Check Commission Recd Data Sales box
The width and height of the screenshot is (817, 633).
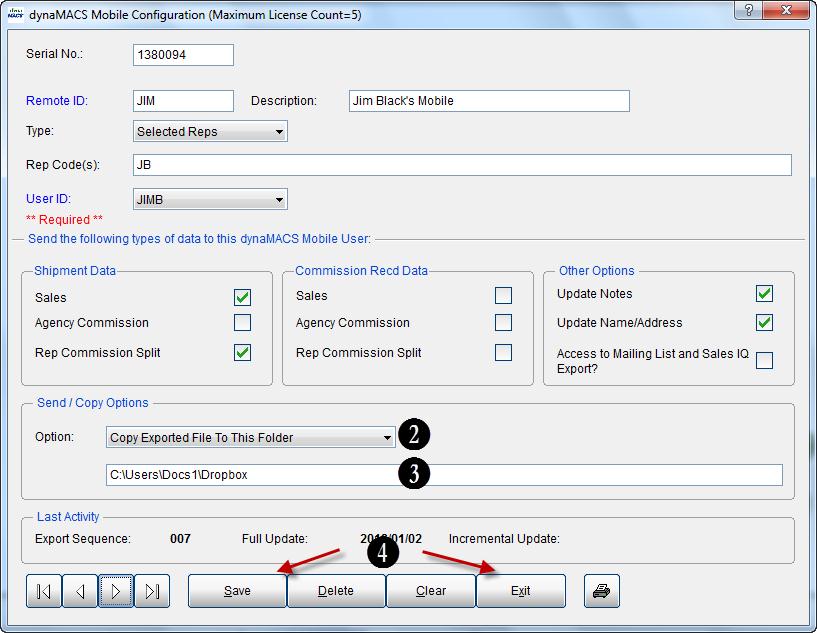tap(503, 295)
